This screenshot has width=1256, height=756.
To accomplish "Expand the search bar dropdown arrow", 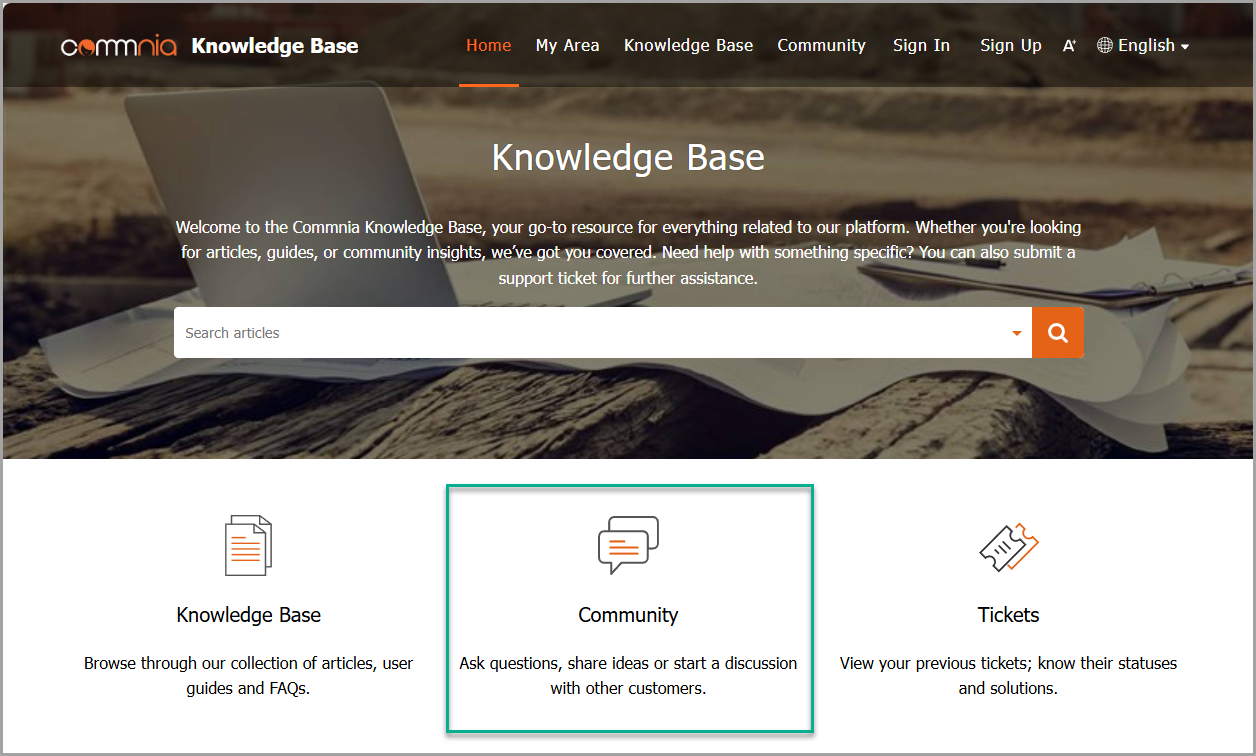I will click(1017, 333).
